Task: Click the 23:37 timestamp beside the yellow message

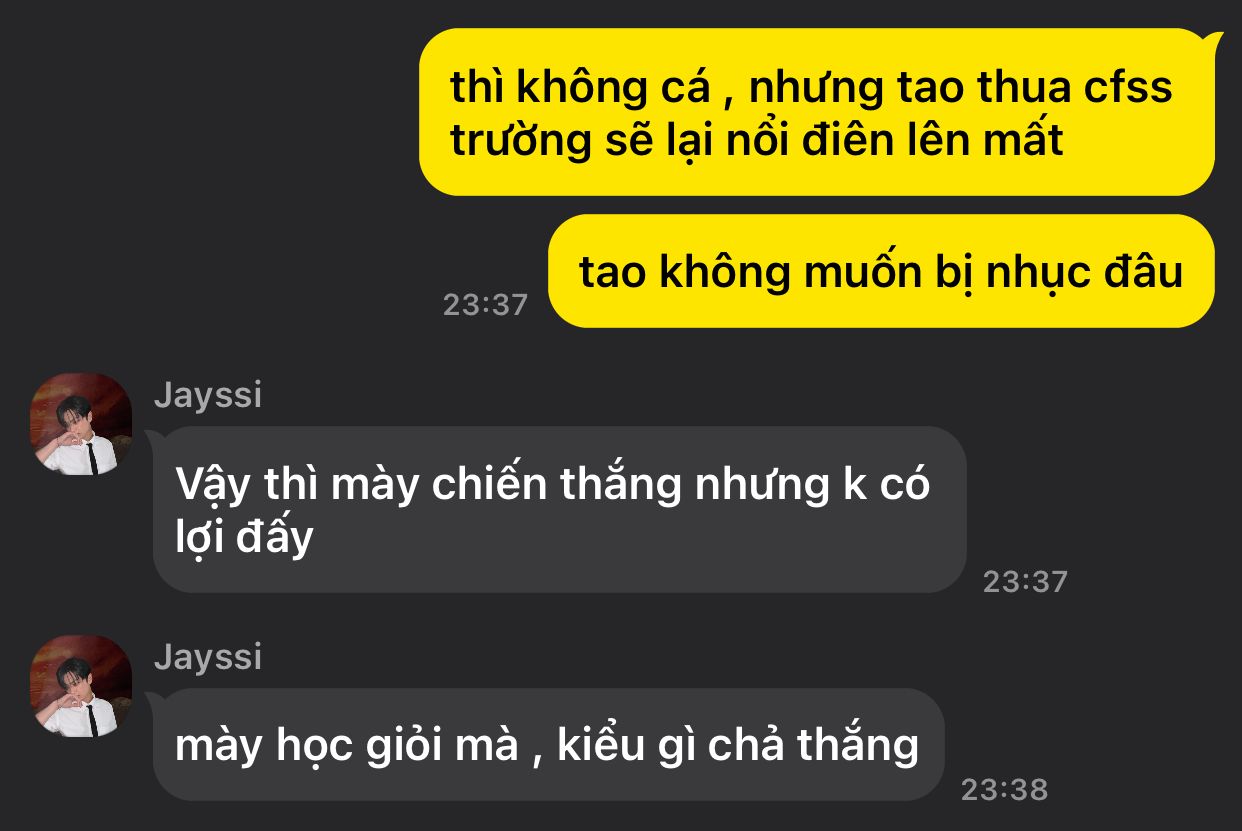Action: [x=485, y=305]
